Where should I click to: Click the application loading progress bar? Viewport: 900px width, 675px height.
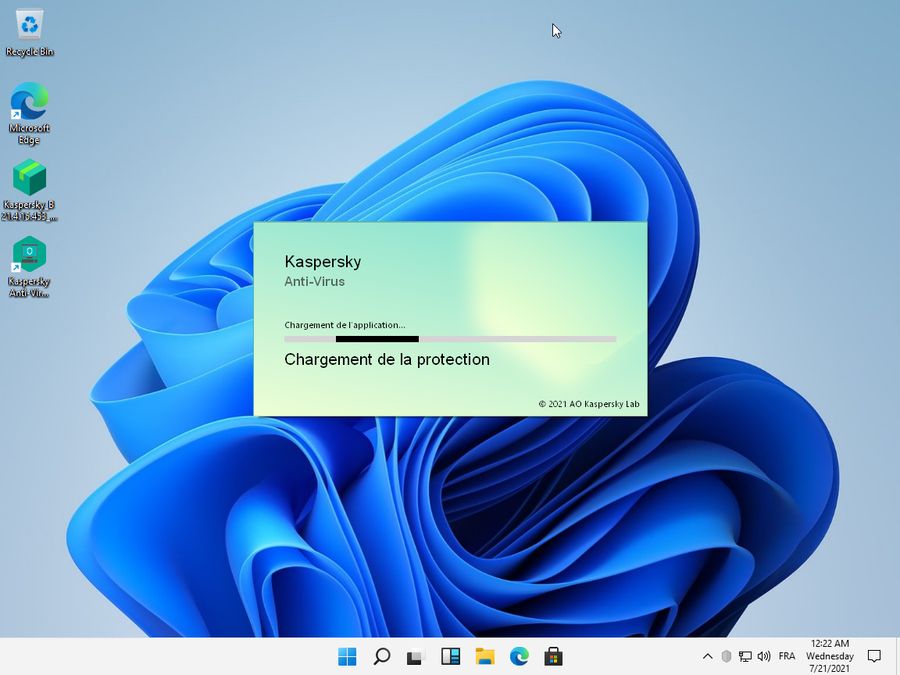coord(449,339)
